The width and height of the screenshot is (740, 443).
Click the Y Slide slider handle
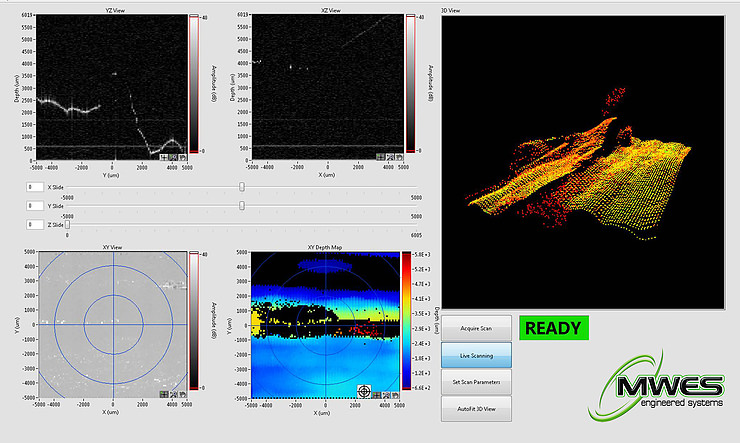242,206
